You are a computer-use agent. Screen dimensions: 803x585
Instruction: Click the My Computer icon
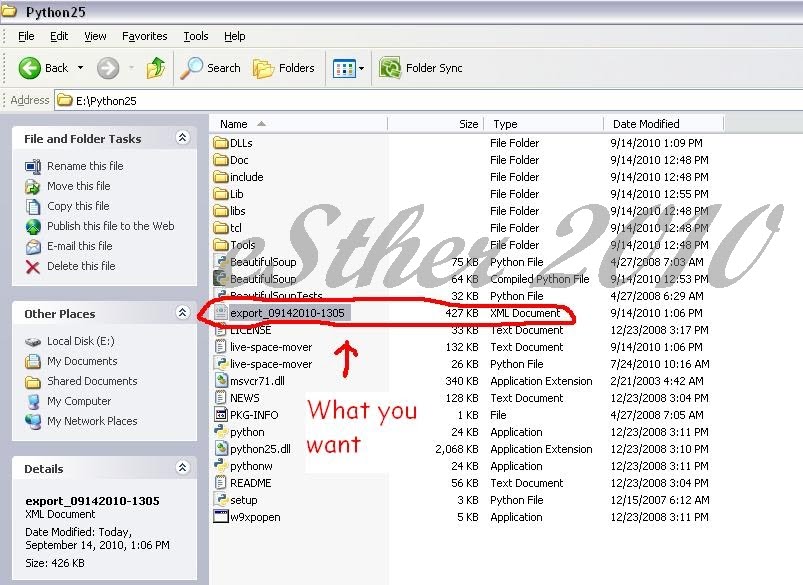coord(33,402)
